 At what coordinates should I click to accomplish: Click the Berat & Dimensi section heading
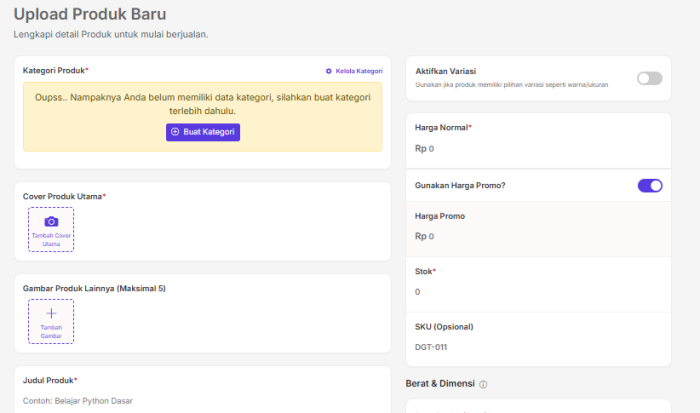(x=440, y=384)
